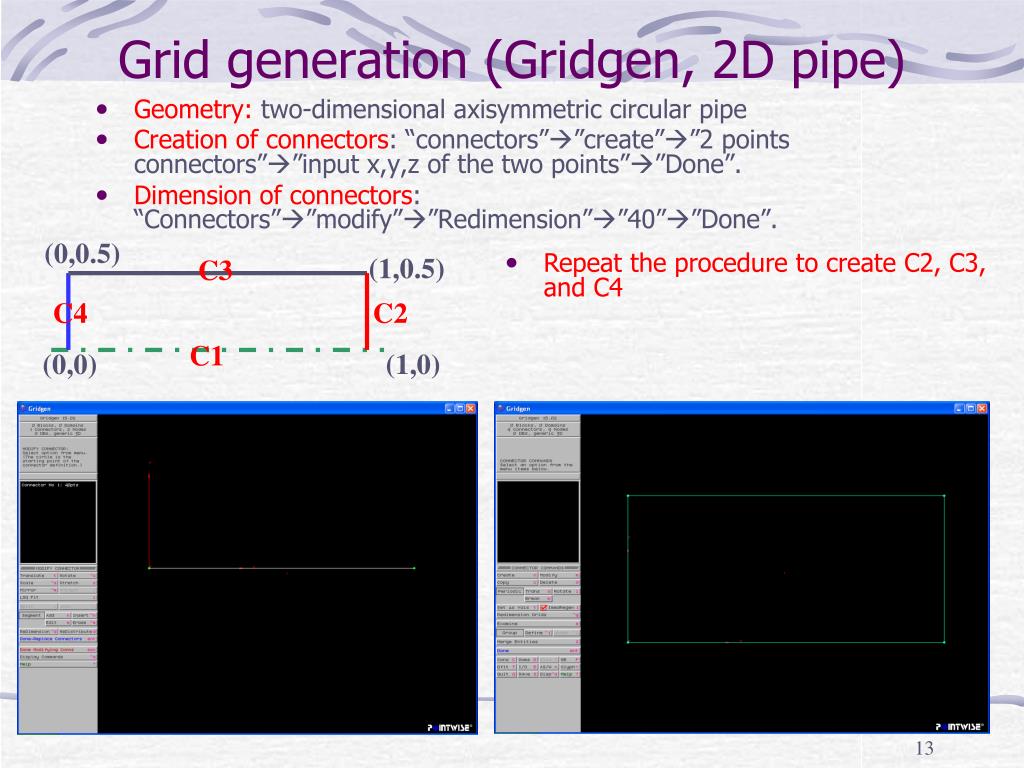Click the left Gridgen title bar icon
The image size is (1024, 768).
(x=23, y=408)
